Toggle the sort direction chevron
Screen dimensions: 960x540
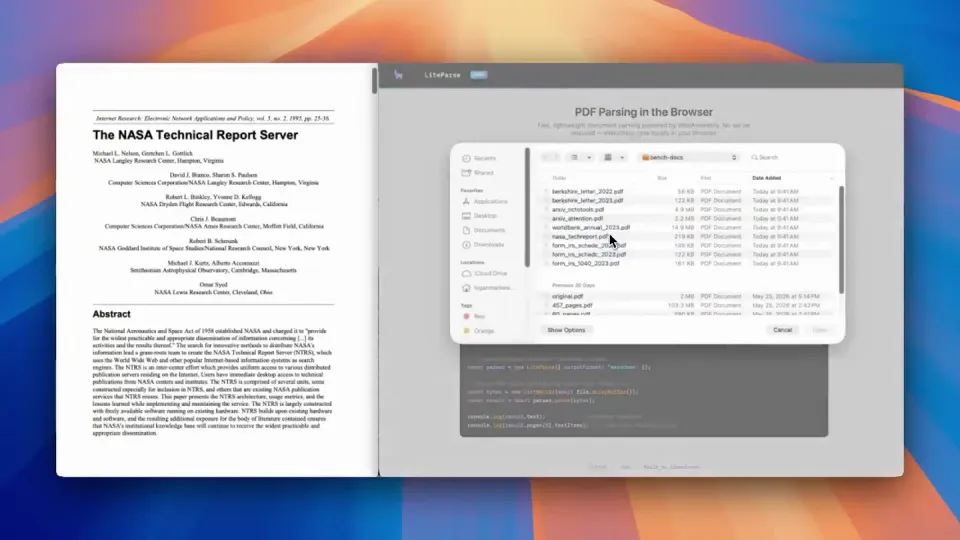(831, 178)
